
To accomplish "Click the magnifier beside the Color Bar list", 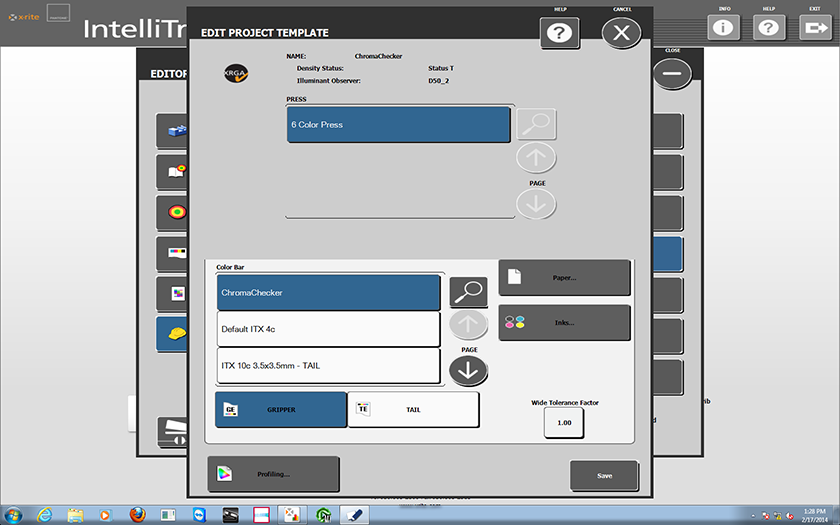I will (x=468, y=292).
